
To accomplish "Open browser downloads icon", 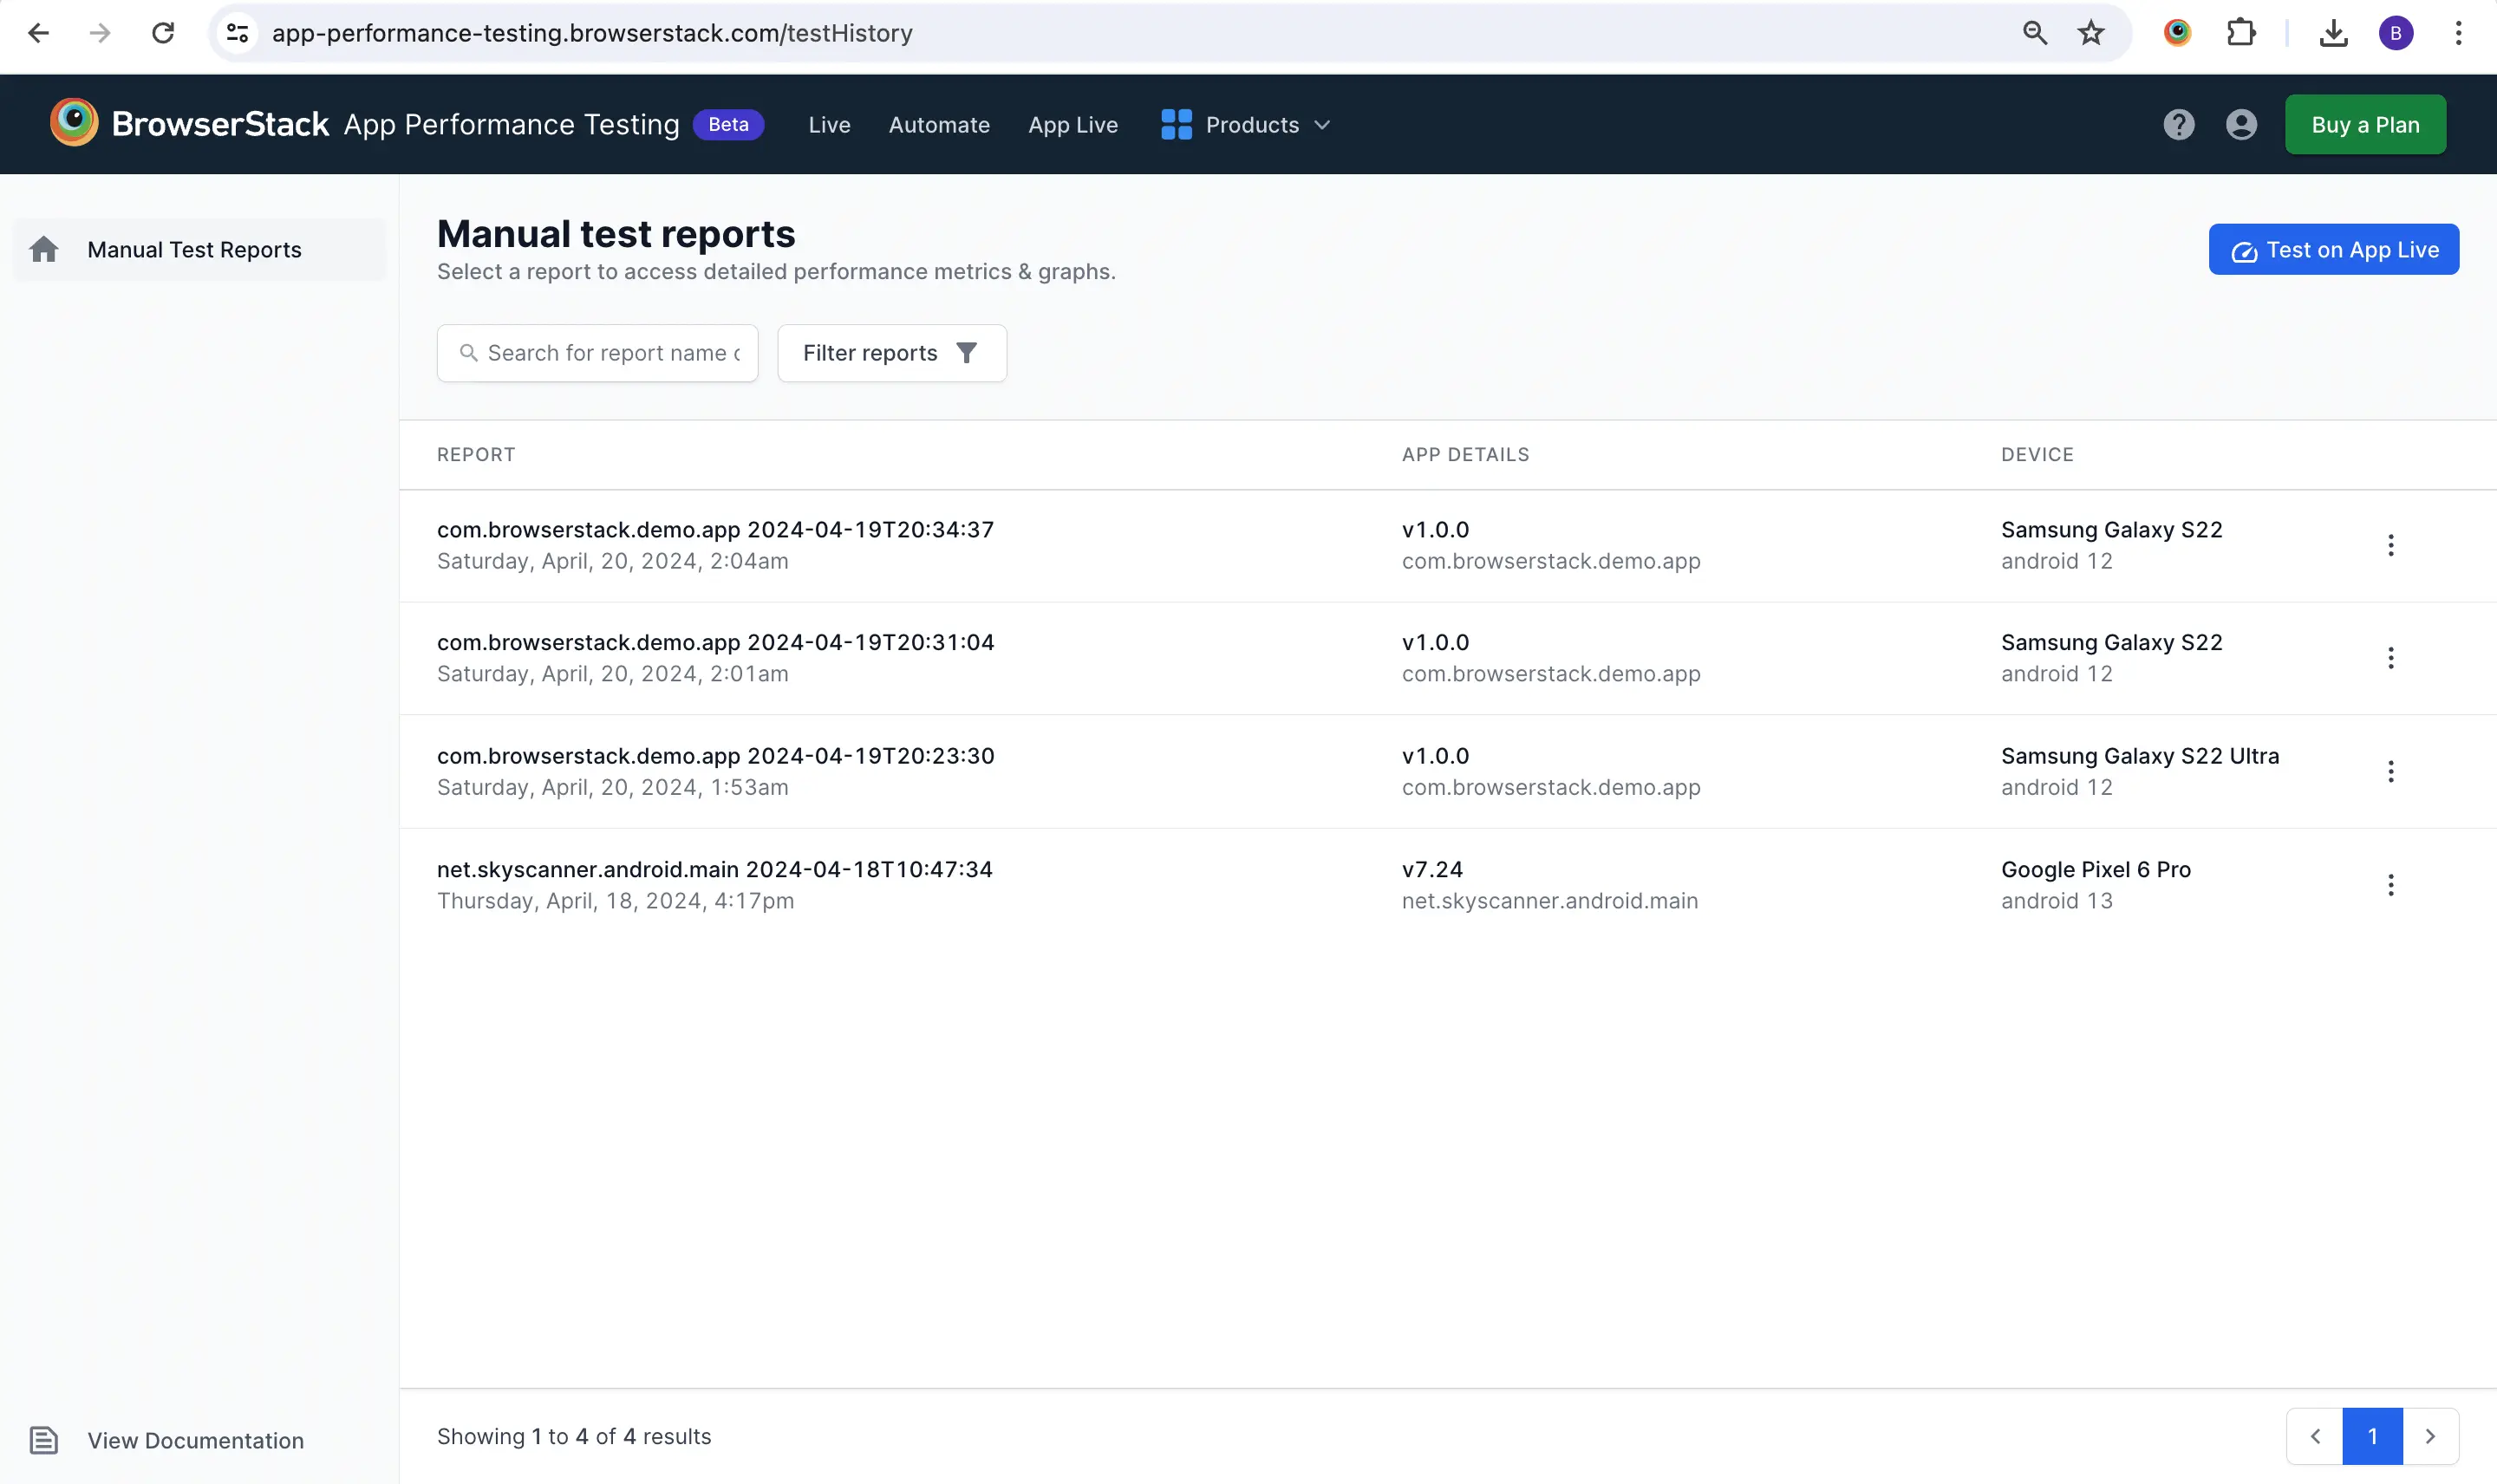I will pyautogui.click(x=2333, y=33).
